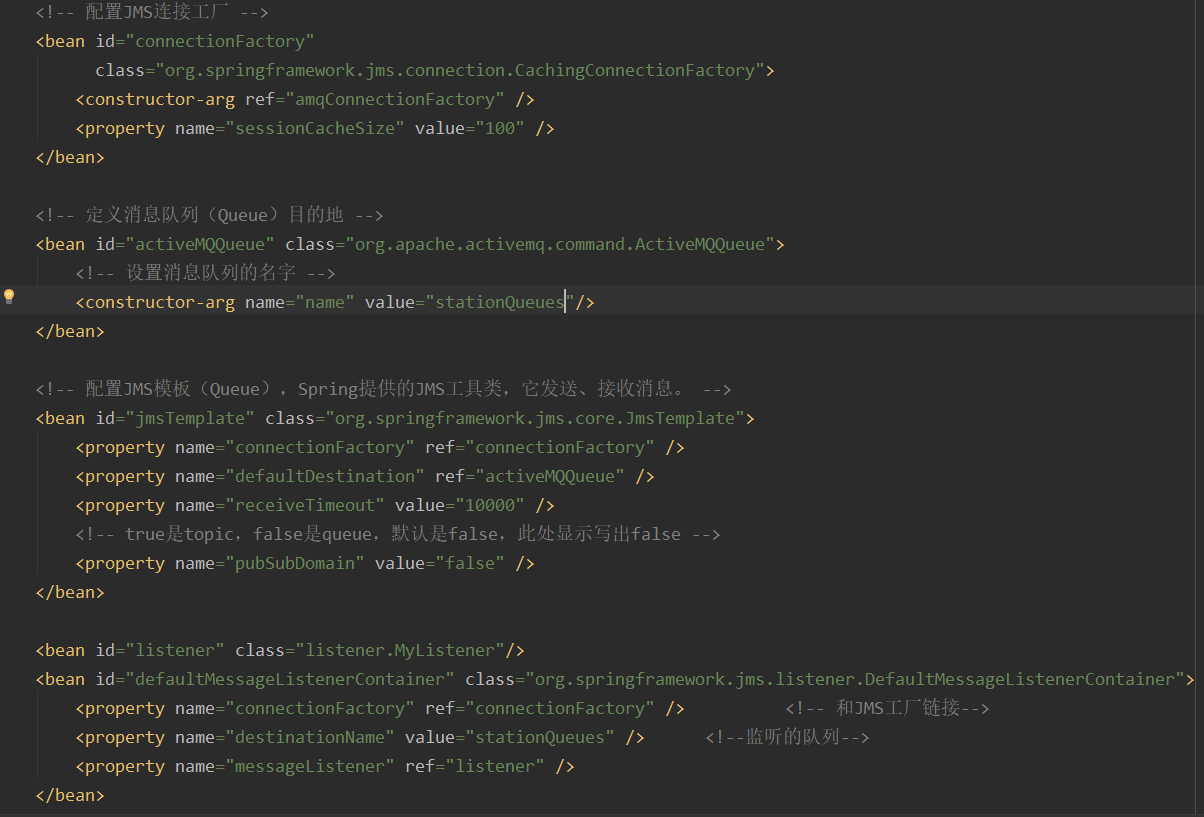Image resolution: width=1204 pixels, height=817 pixels.
Task: Click the comment starting with "配置JMS模板"
Action: tap(385, 390)
